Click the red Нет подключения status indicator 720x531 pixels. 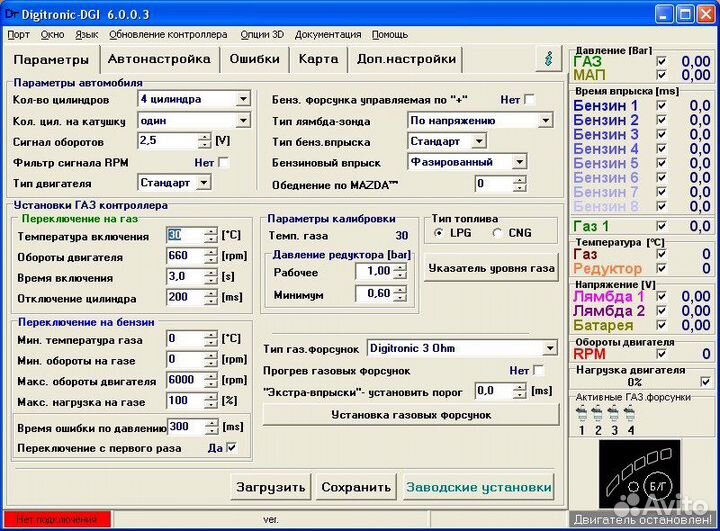pos(57,520)
